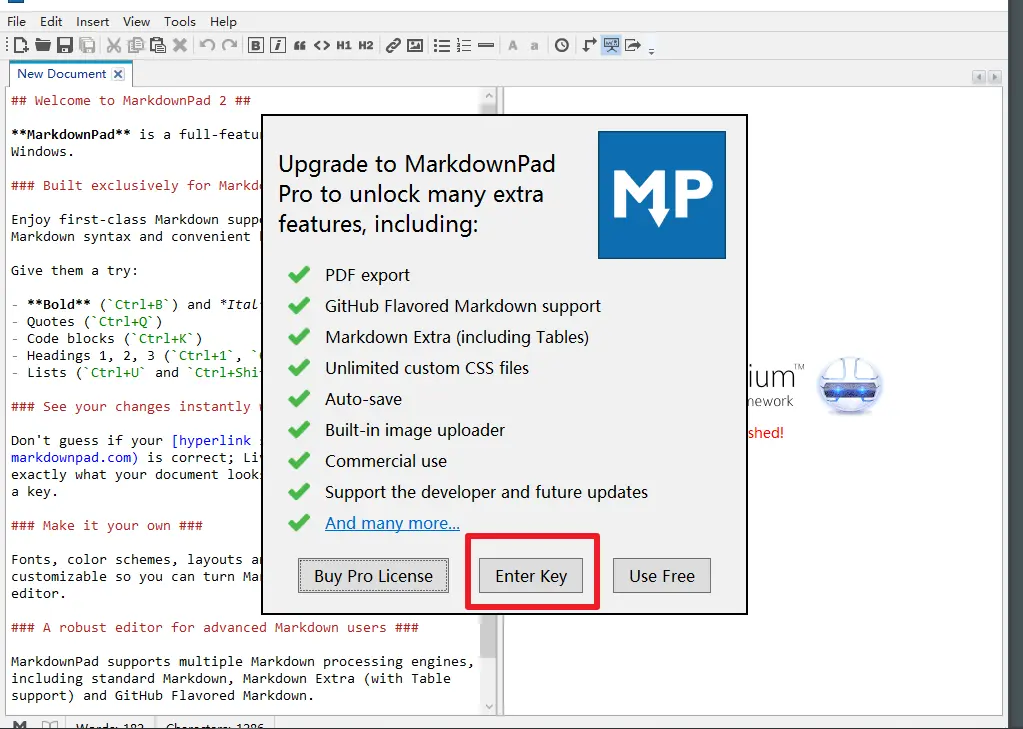Expand the toolbar overflow arrow
1023x729 pixels.
[x=651, y=50]
